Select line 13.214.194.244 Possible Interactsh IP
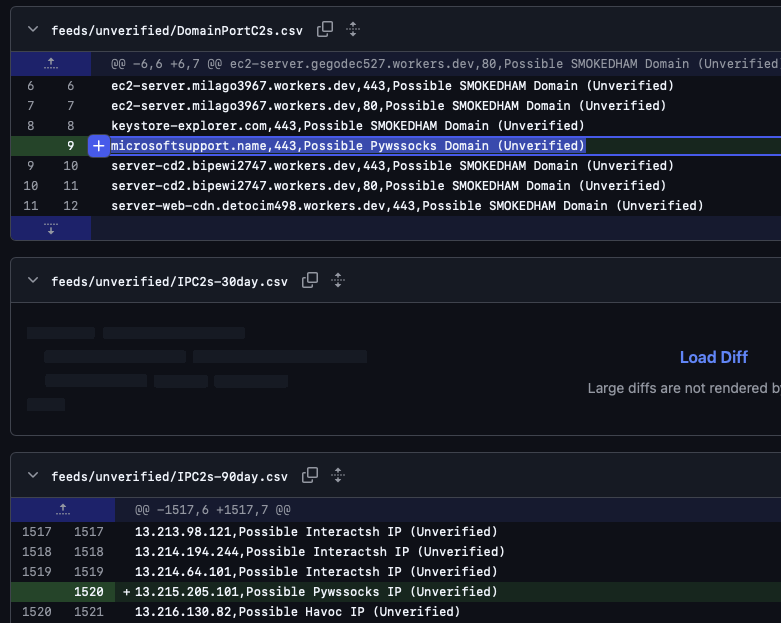Viewport: 781px width, 623px height. [320, 552]
